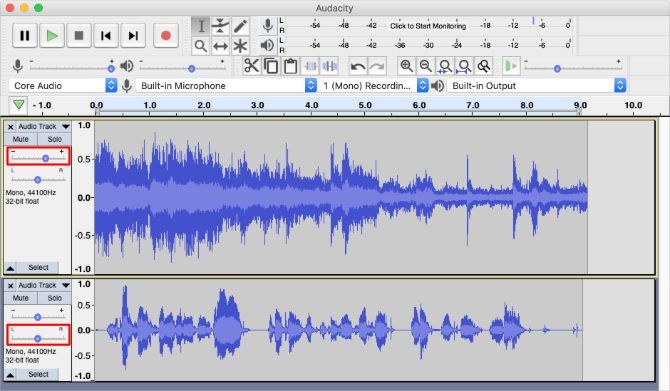Fit entire project in window
Screen dimensions: 670x391
tap(464, 66)
